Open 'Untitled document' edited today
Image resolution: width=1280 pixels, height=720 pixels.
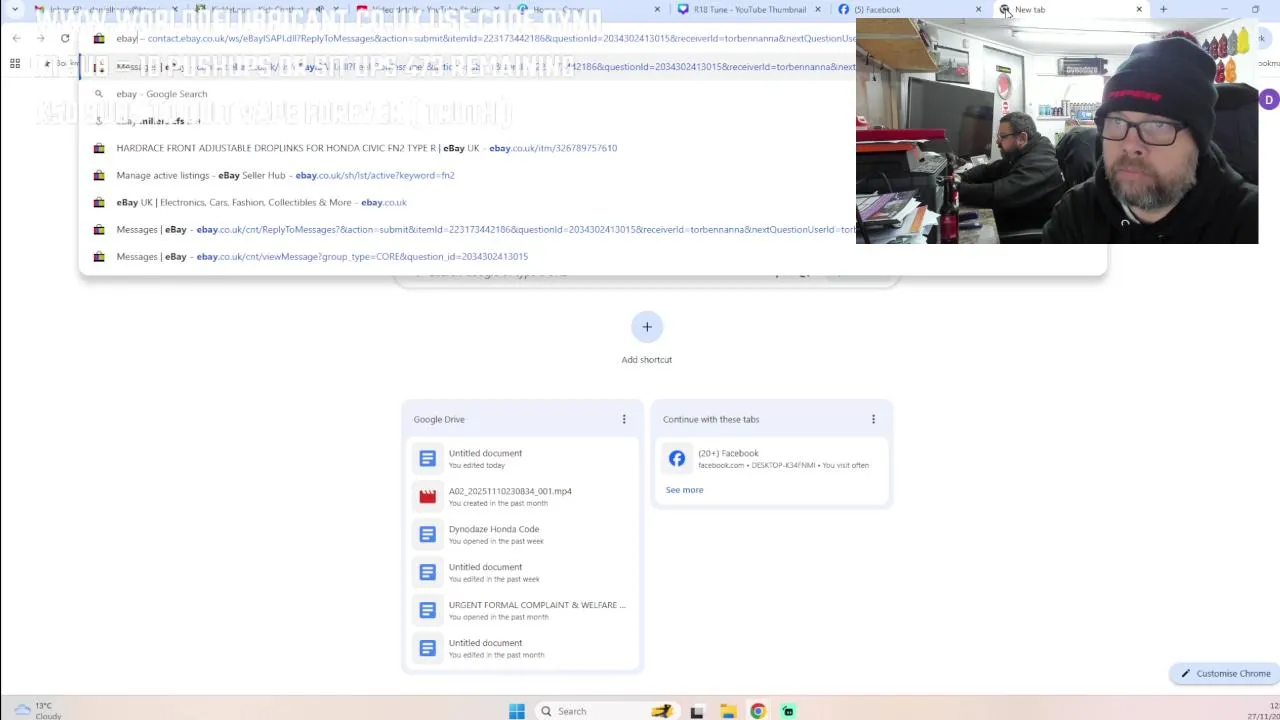point(521,458)
